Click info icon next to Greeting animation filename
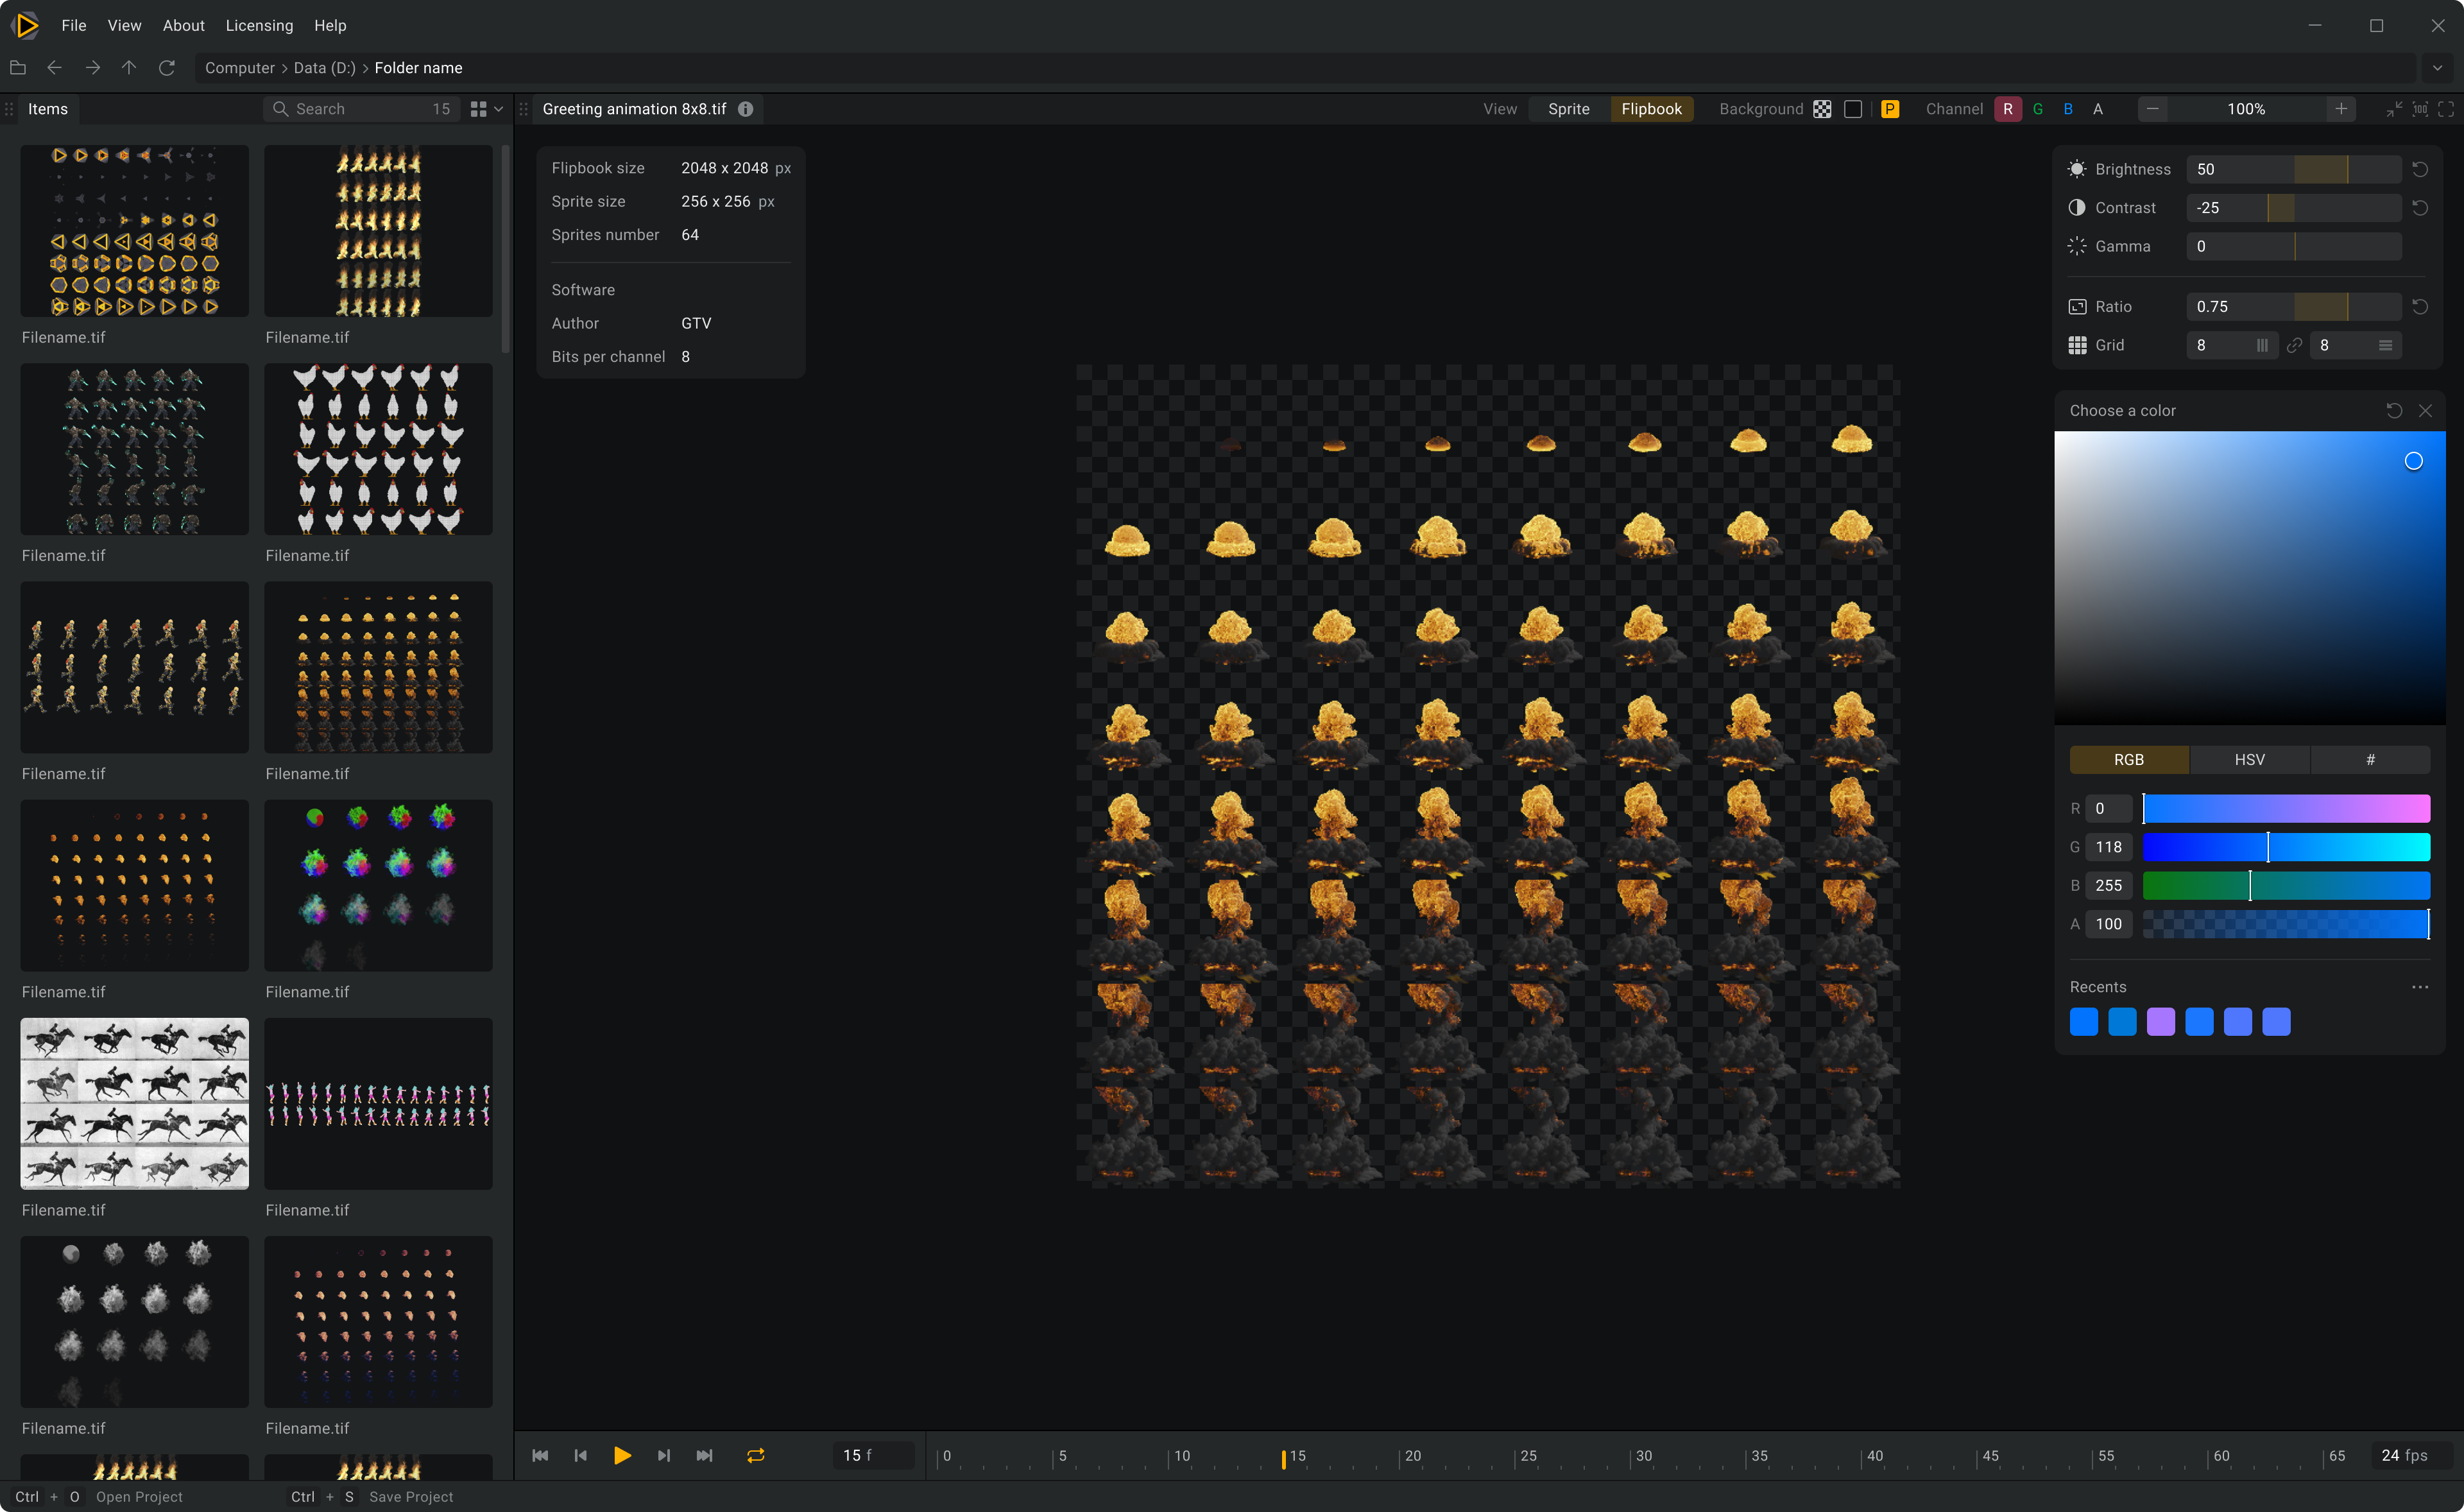The width and height of the screenshot is (2464, 1512). click(746, 109)
